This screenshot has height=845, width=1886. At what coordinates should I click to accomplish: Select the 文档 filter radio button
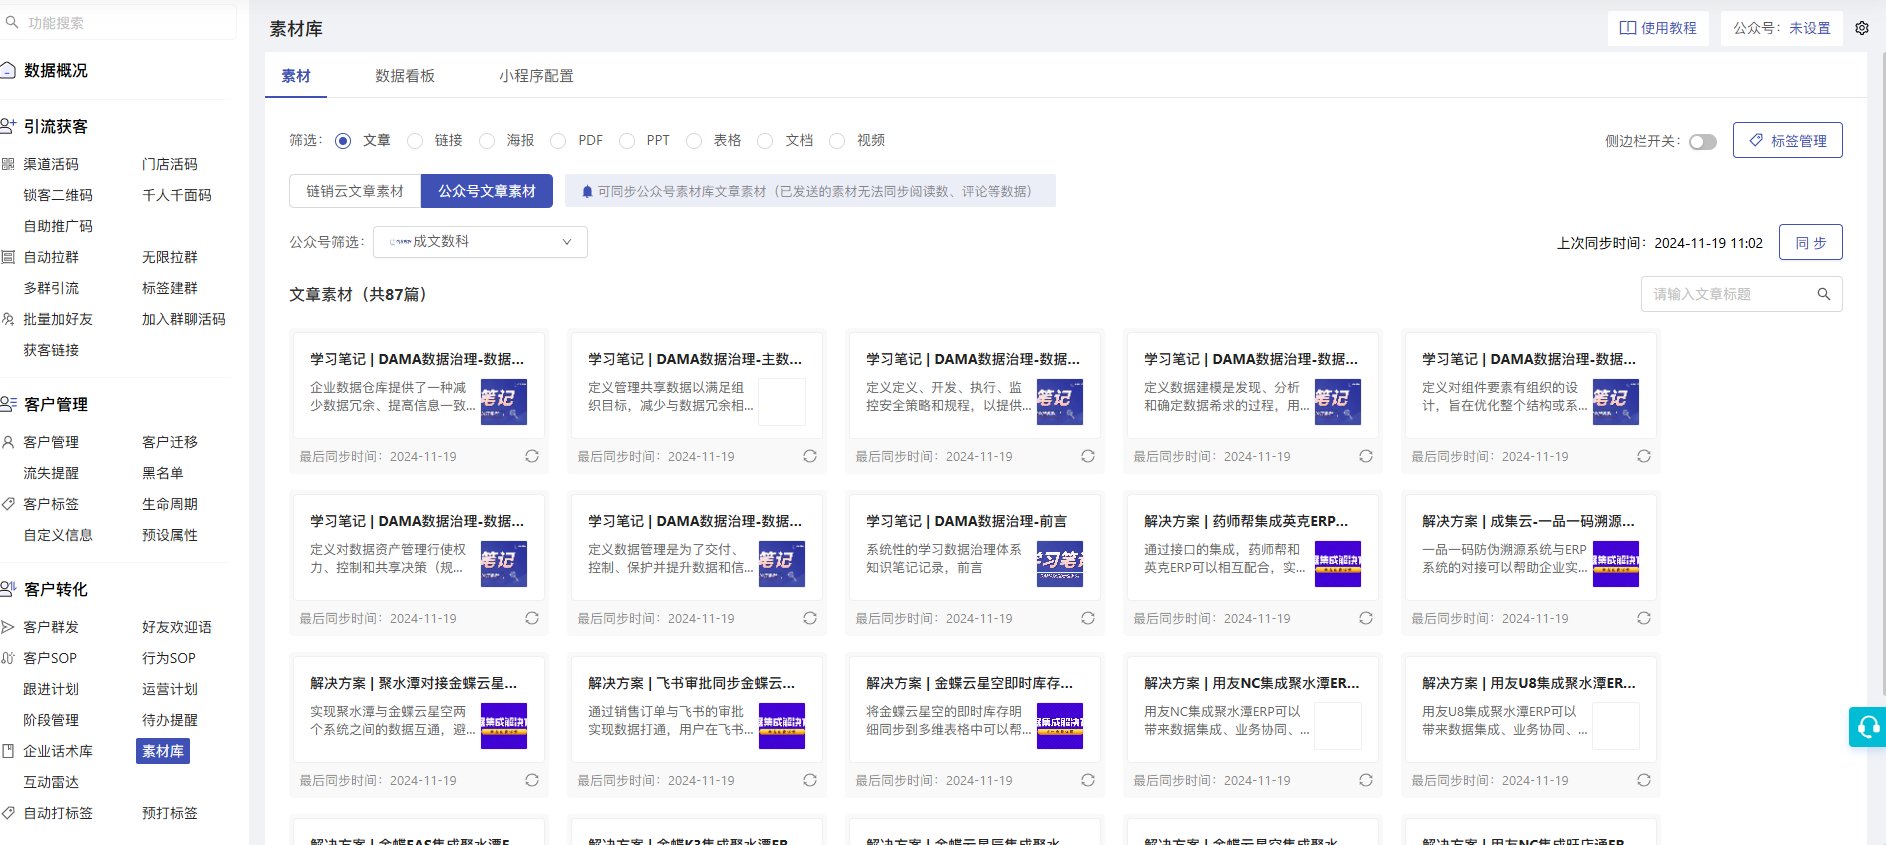765,141
